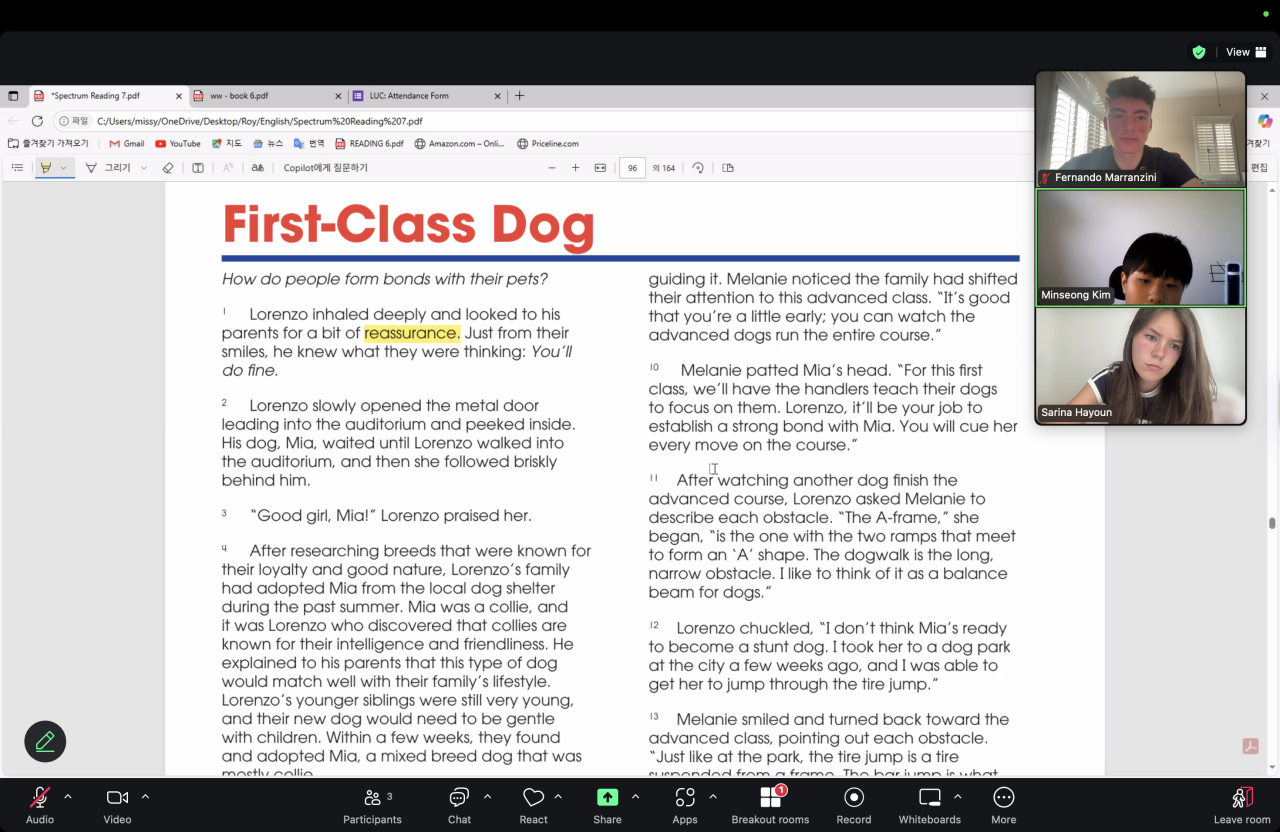Expand audio options arrow beside Audio
Screen dimensions: 1280x832
click(x=68, y=797)
